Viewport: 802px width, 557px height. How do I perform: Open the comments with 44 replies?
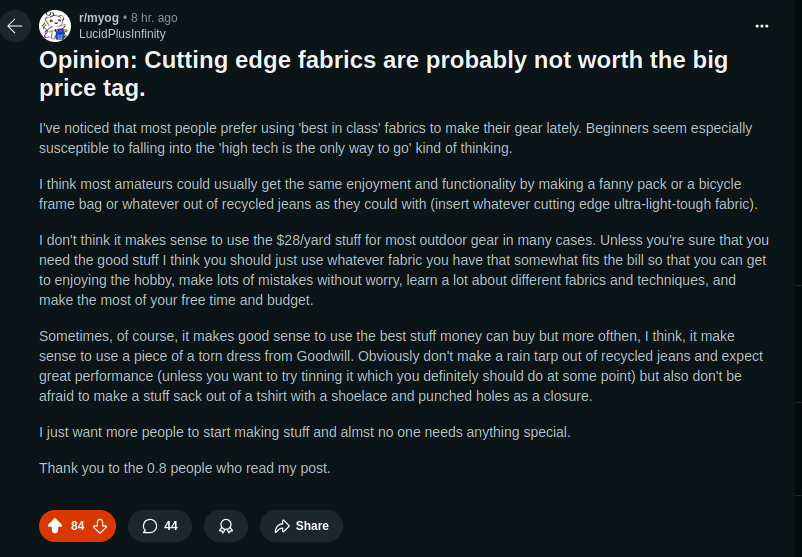(x=160, y=526)
